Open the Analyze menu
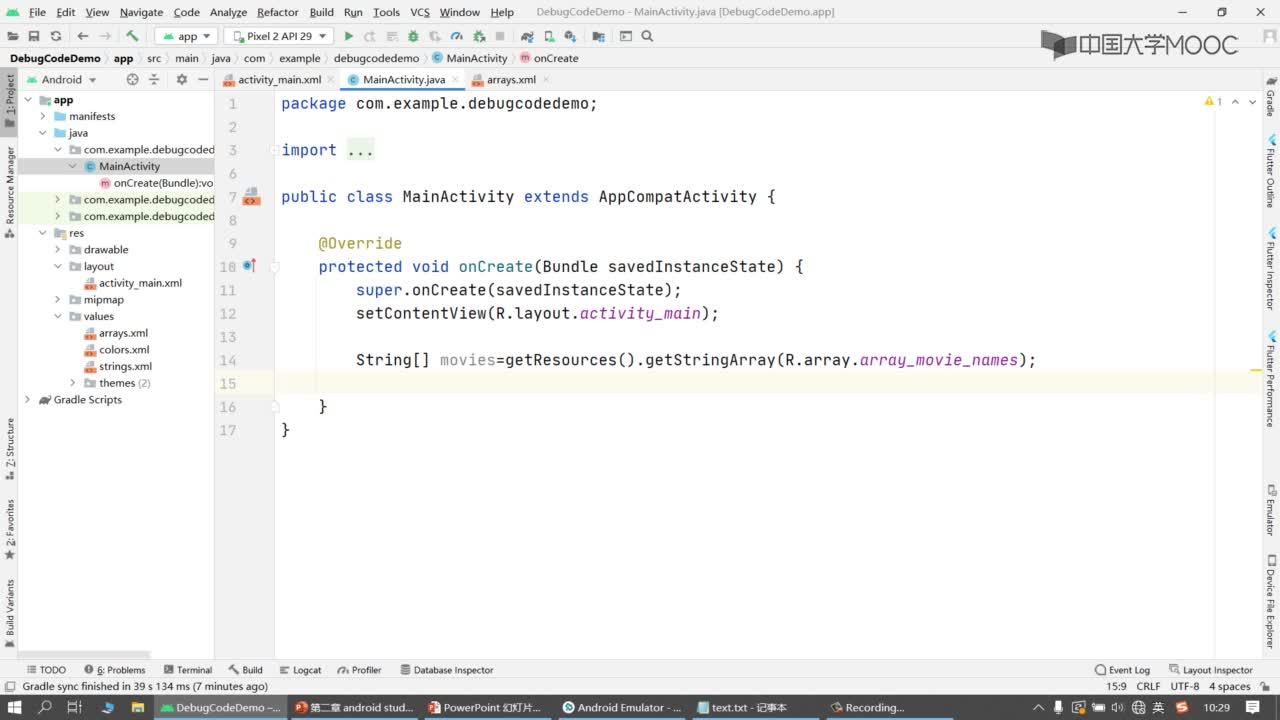This screenshot has width=1280, height=720. coord(228,12)
